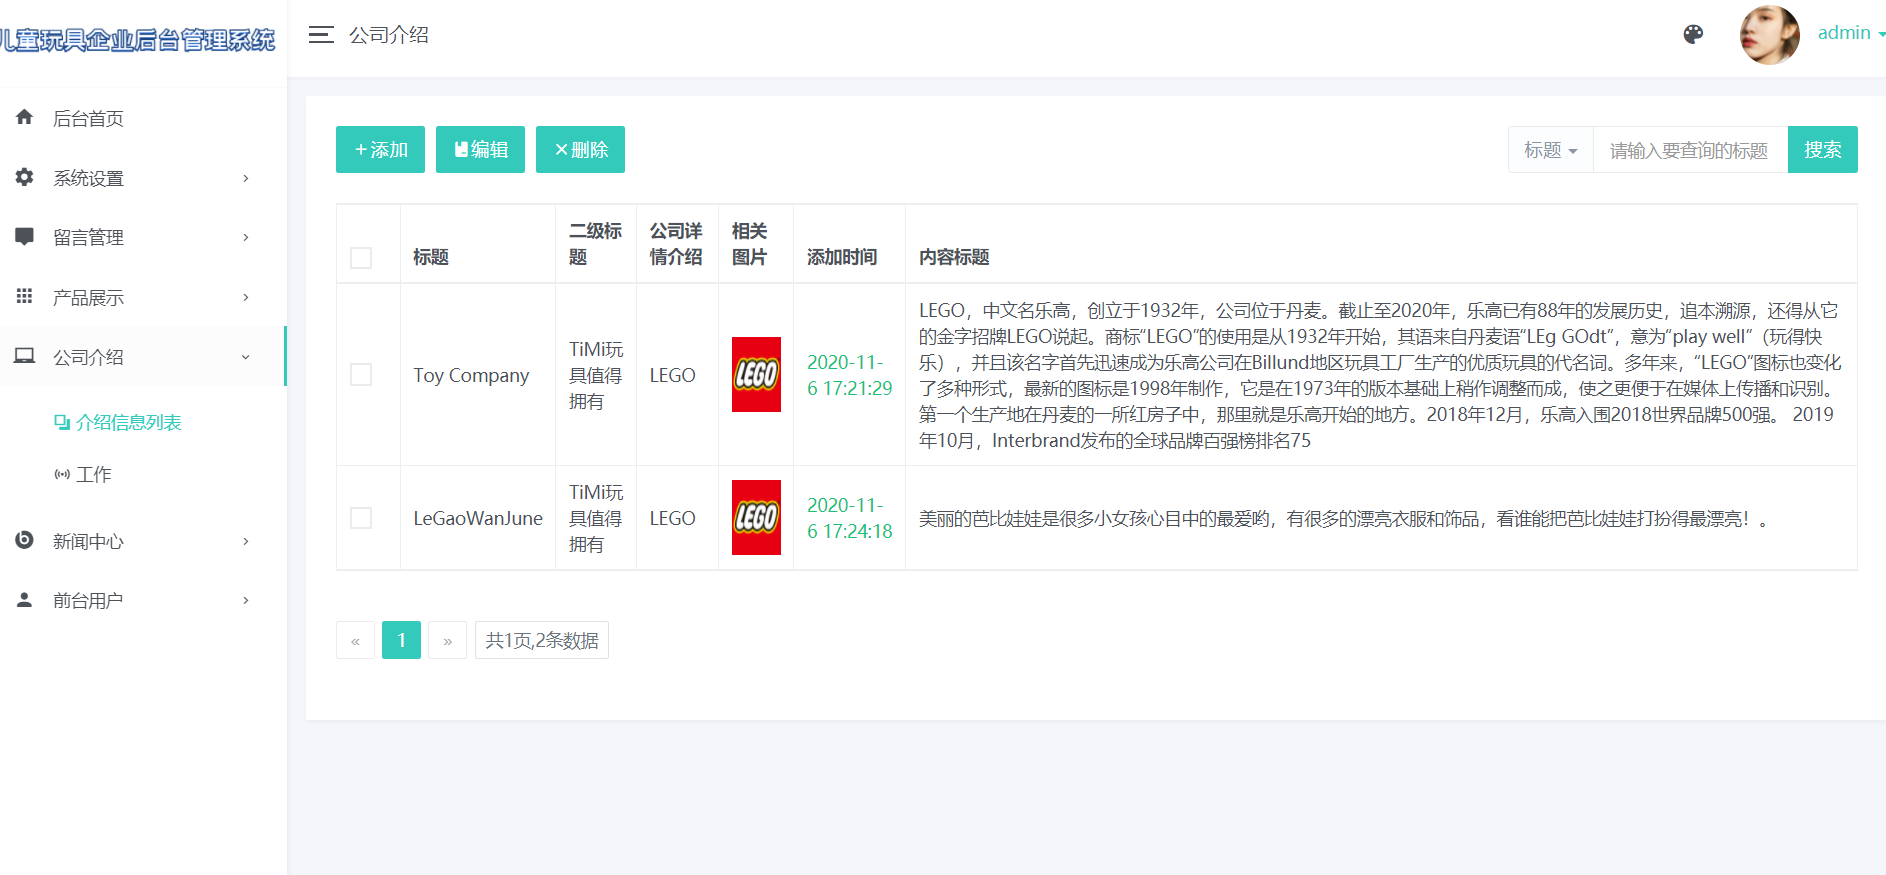Screen dimensions: 1886x875
Task: Toggle the select-all checkbox in table header
Action: [x=361, y=257]
